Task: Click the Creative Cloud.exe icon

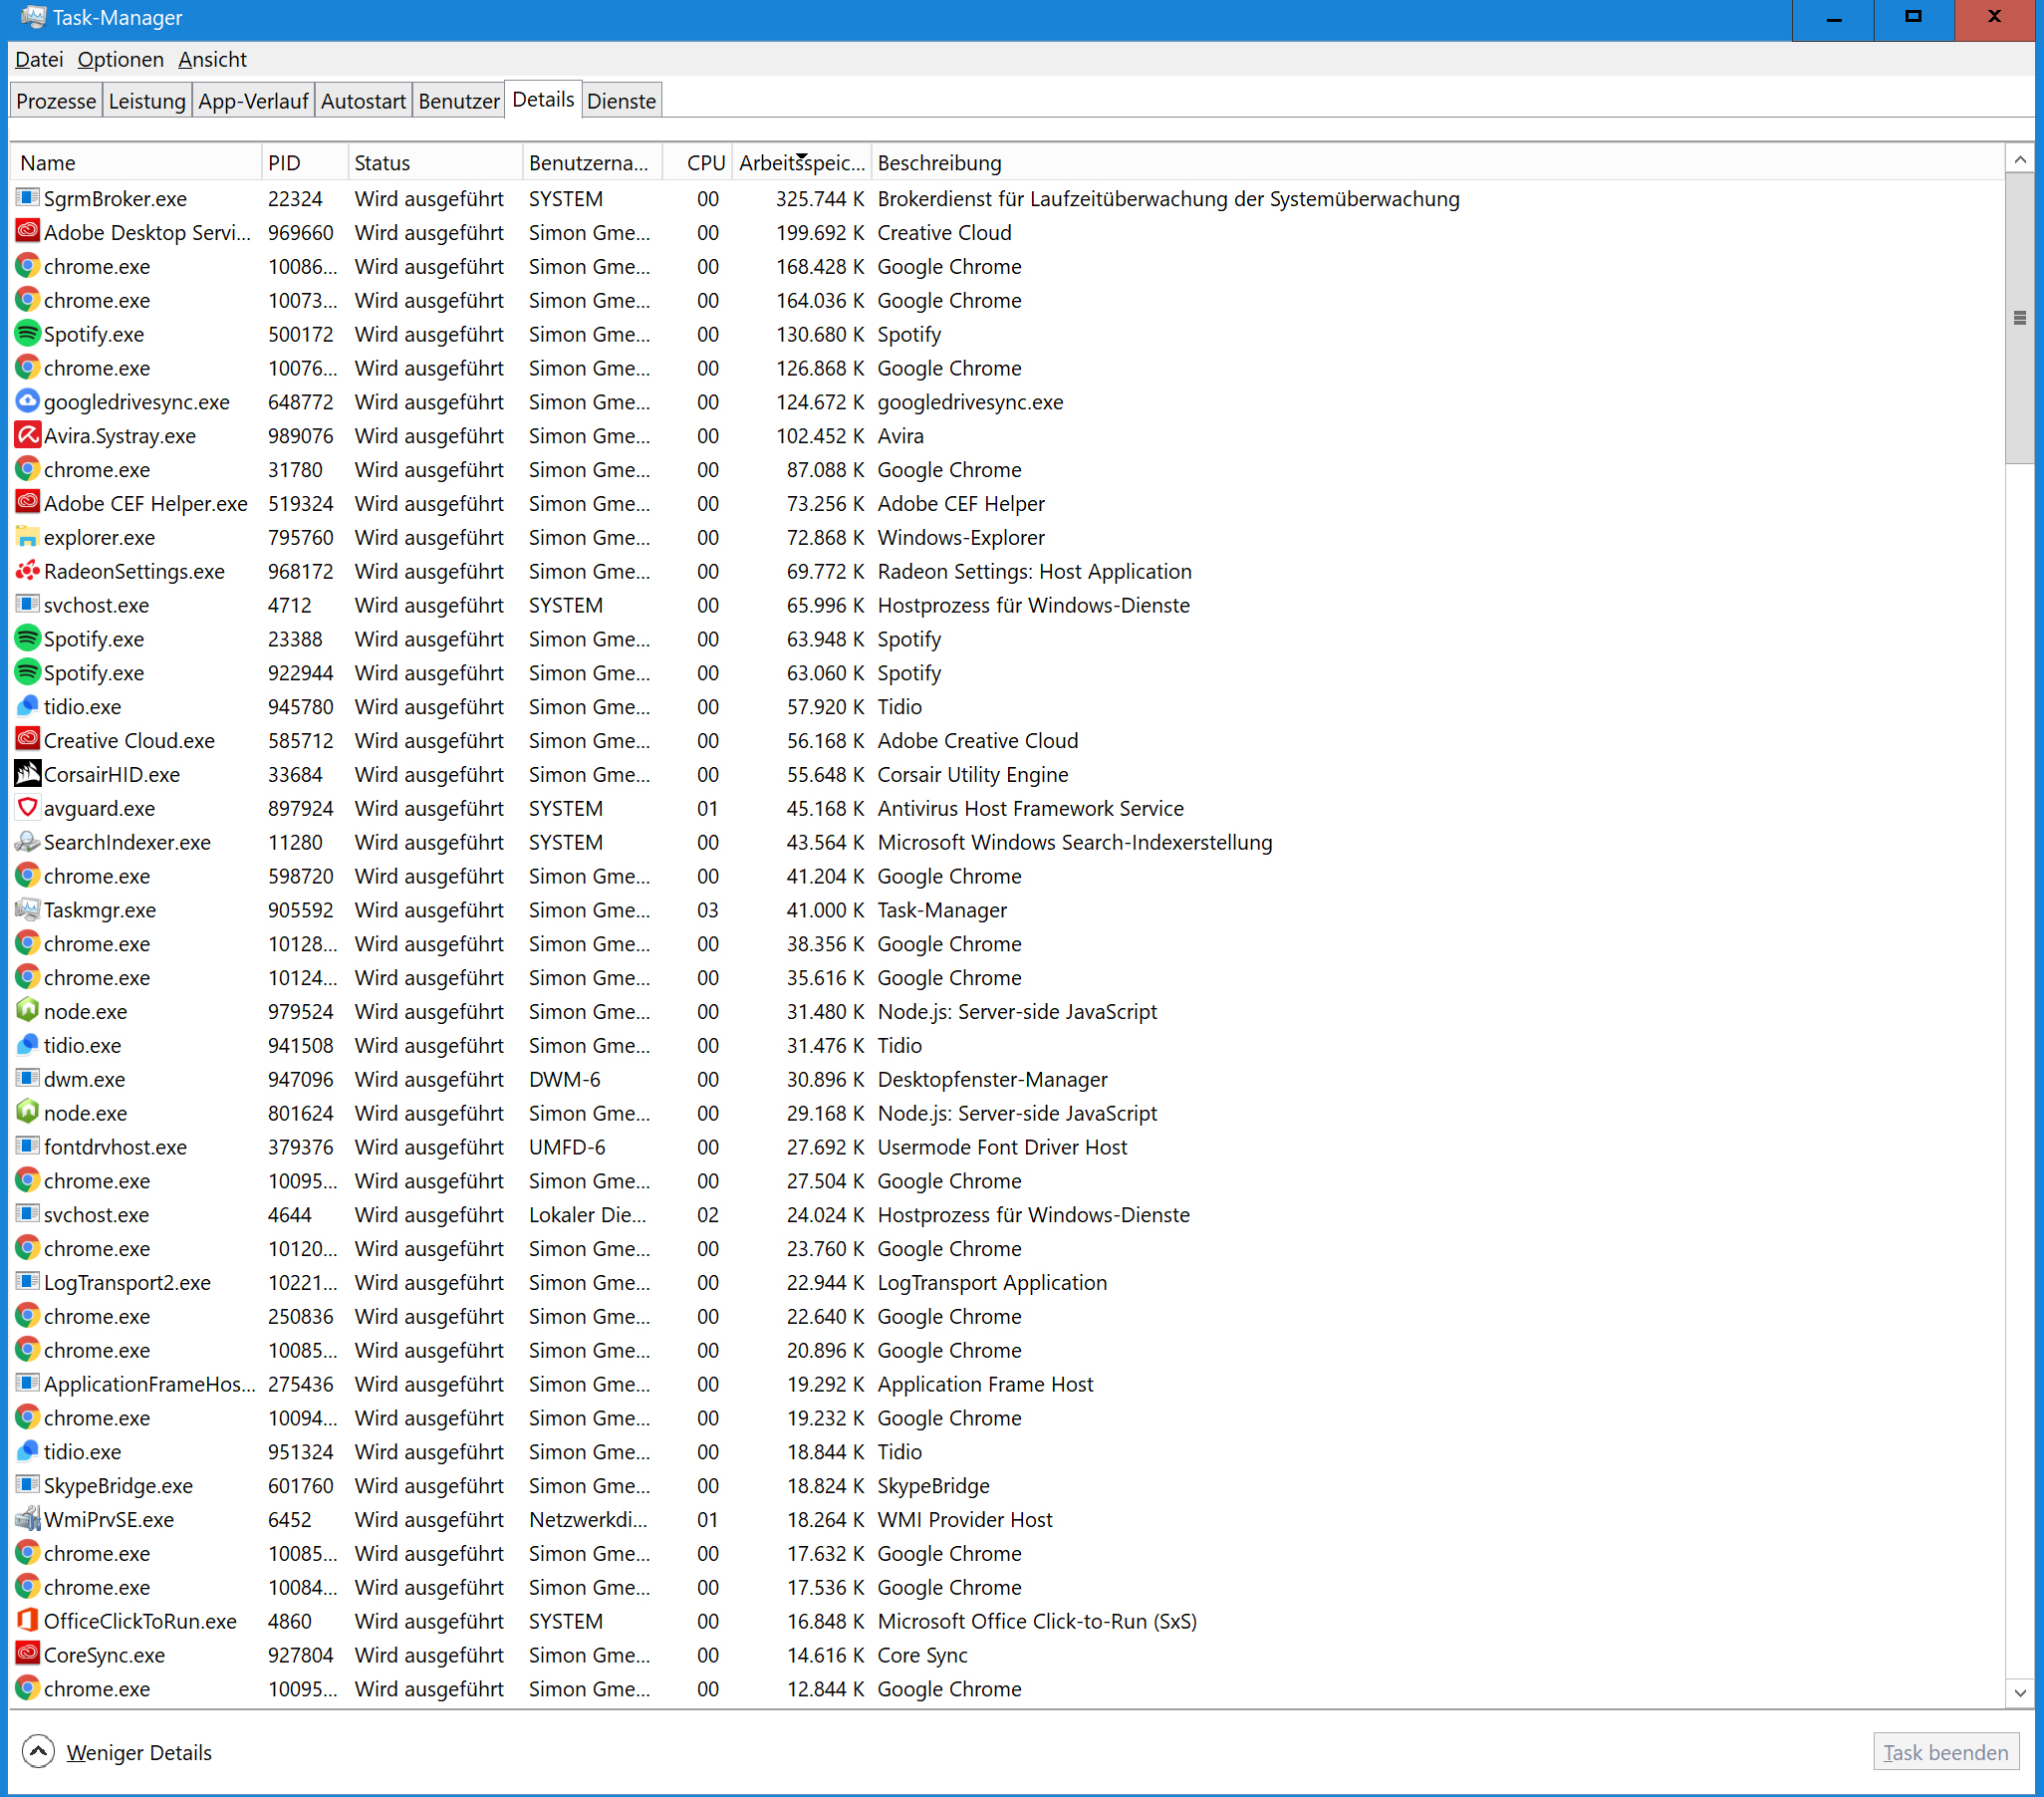Action: coord(27,740)
